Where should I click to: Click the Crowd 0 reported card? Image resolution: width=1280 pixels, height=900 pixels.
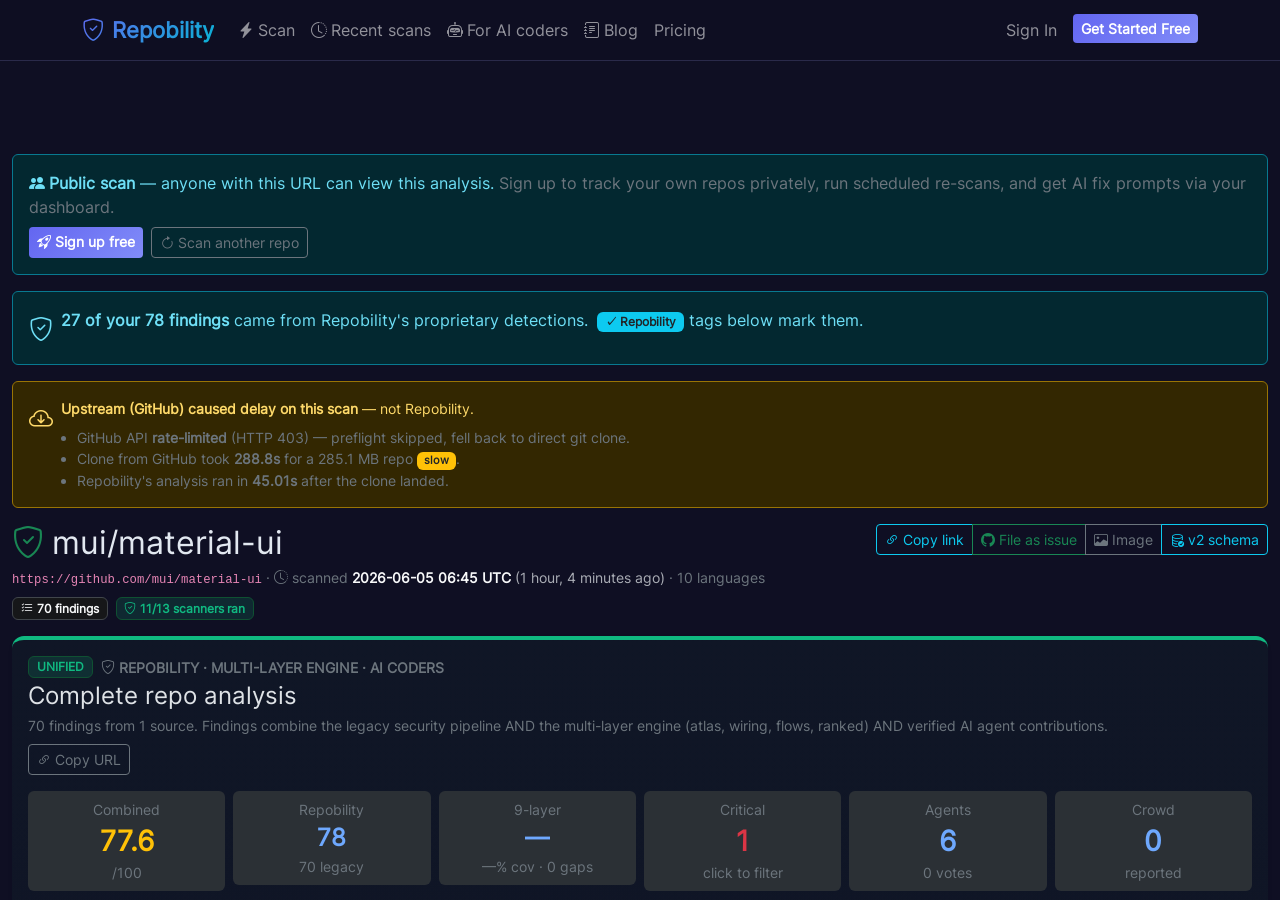1153,841
